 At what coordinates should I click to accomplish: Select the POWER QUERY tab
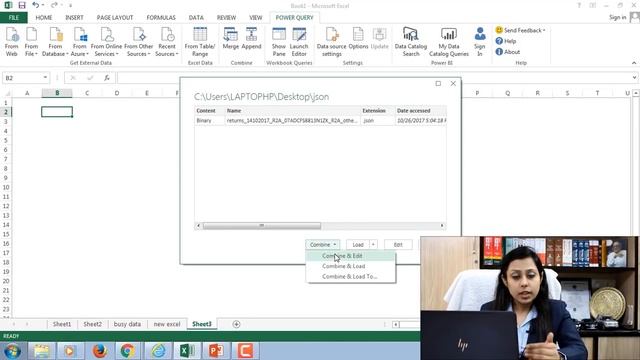pos(294,18)
